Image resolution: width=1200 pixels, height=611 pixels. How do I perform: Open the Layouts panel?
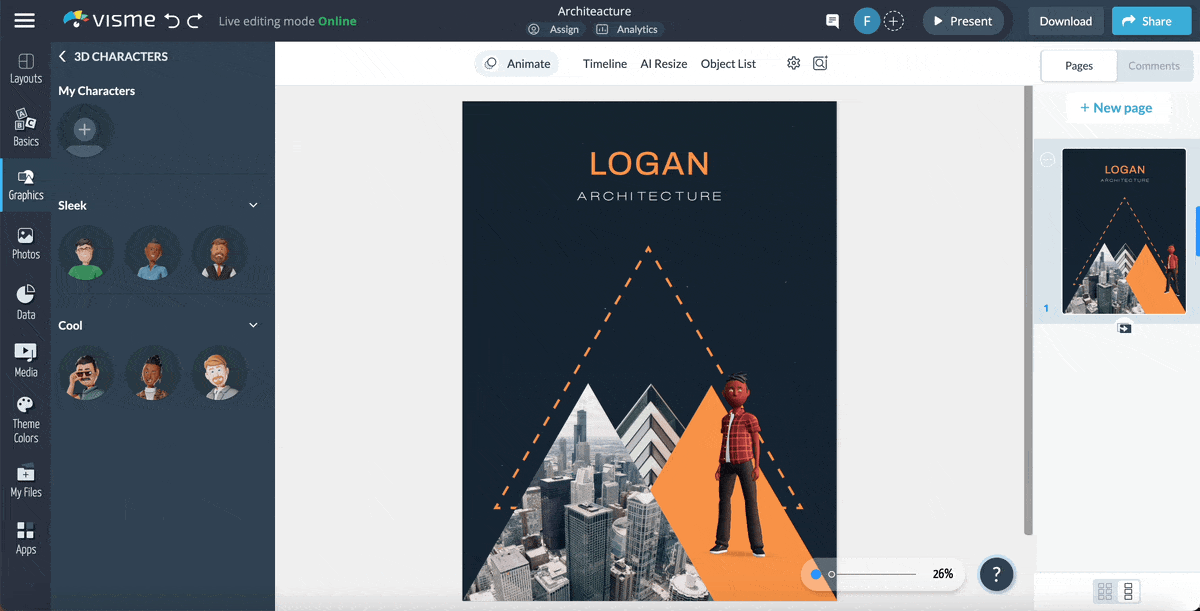[26, 66]
